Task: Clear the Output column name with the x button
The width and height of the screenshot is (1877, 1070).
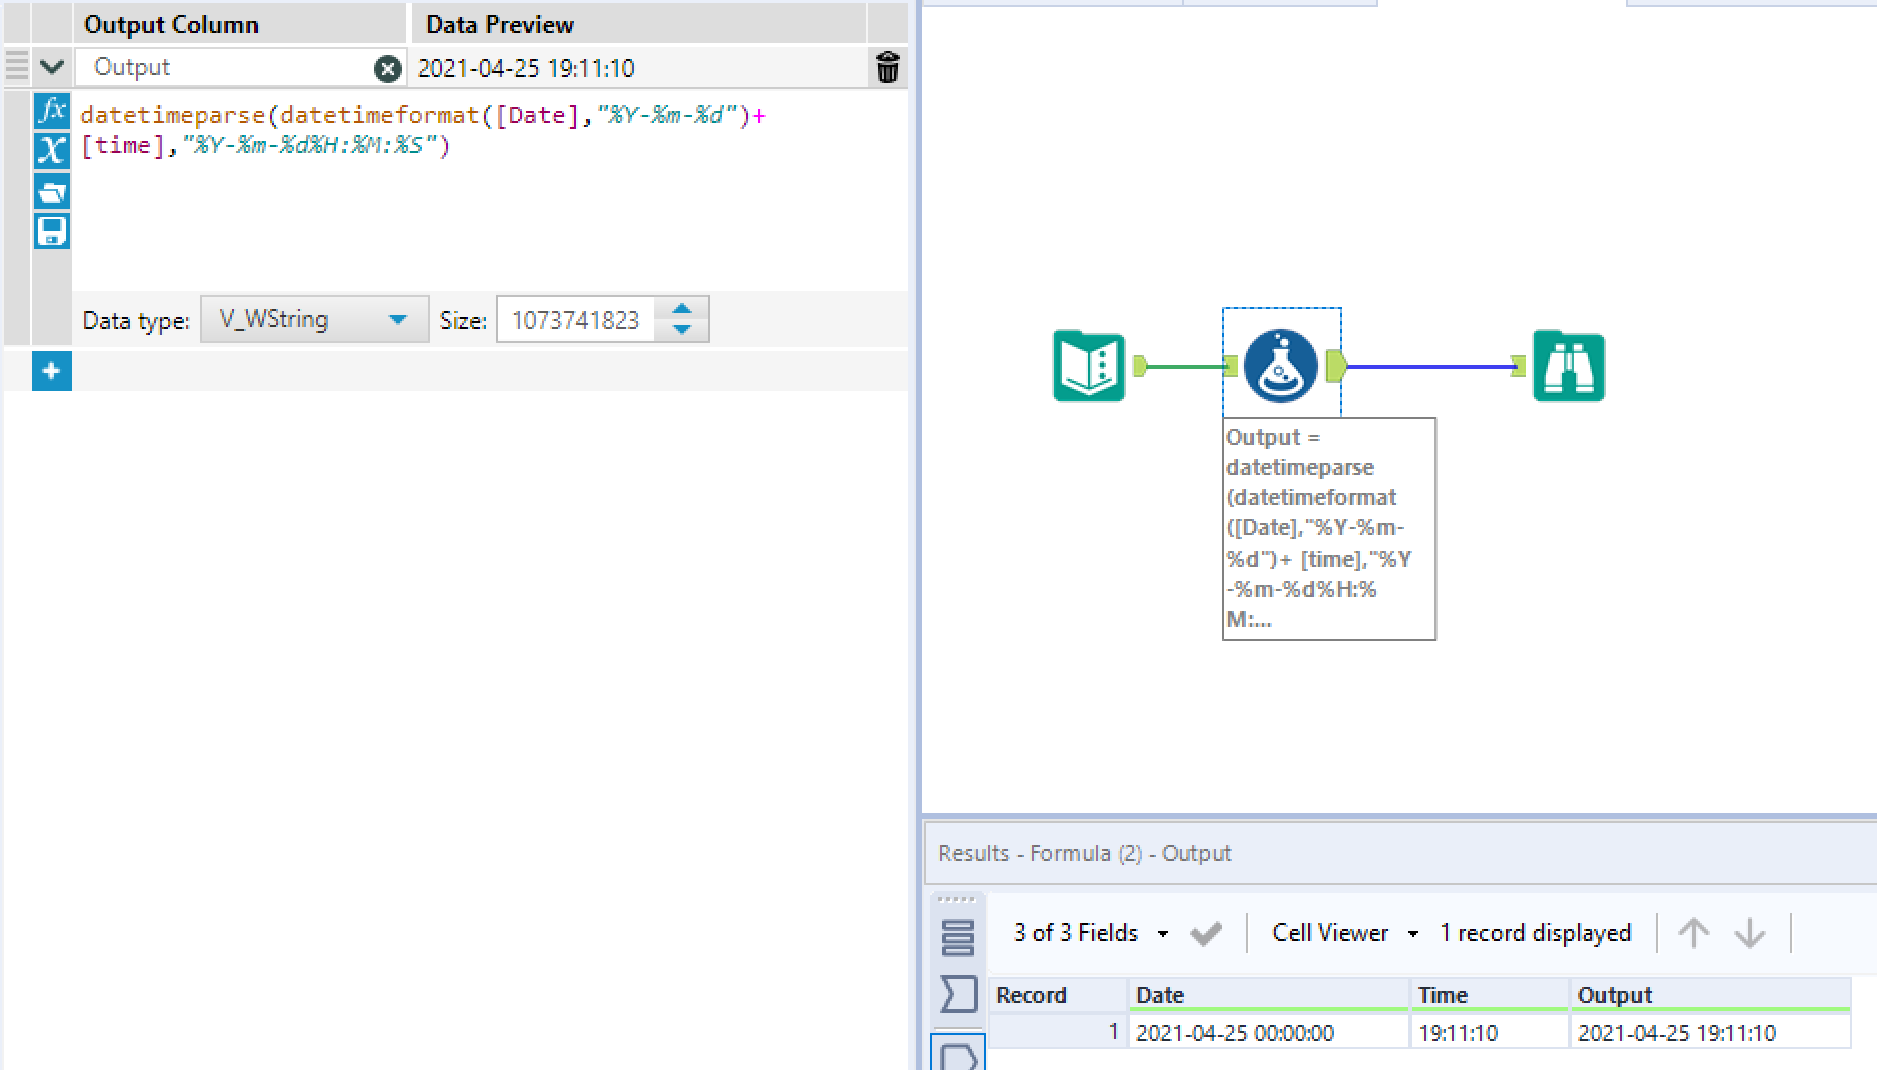Action: click(x=388, y=68)
